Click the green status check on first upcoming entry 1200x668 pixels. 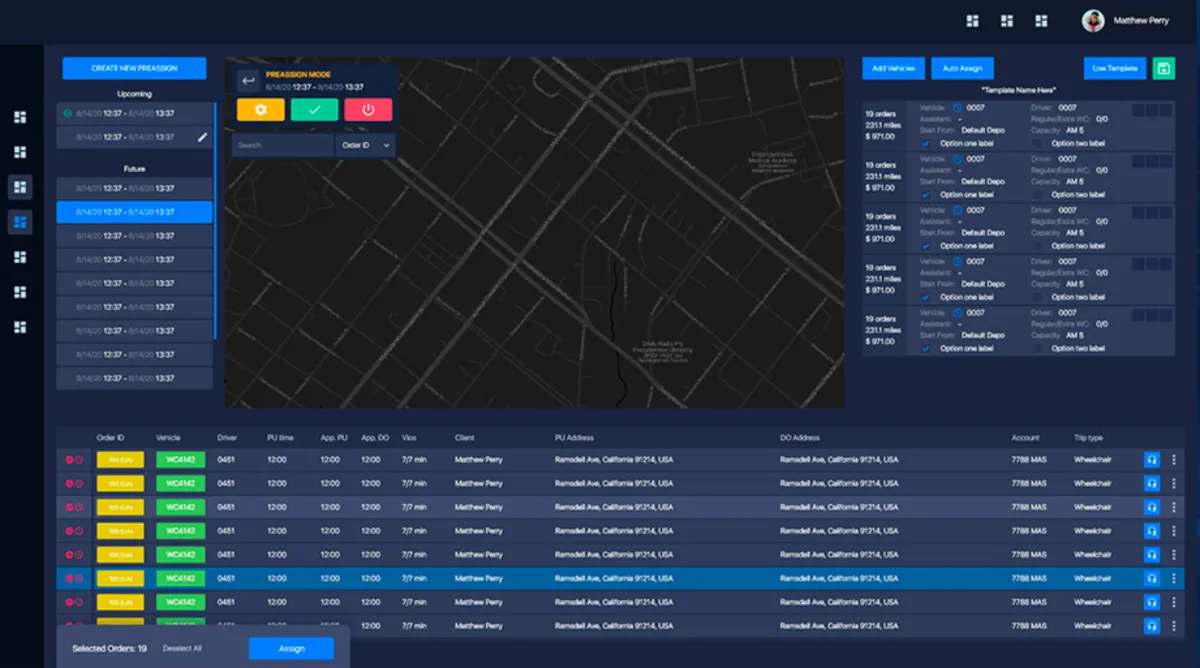66,113
